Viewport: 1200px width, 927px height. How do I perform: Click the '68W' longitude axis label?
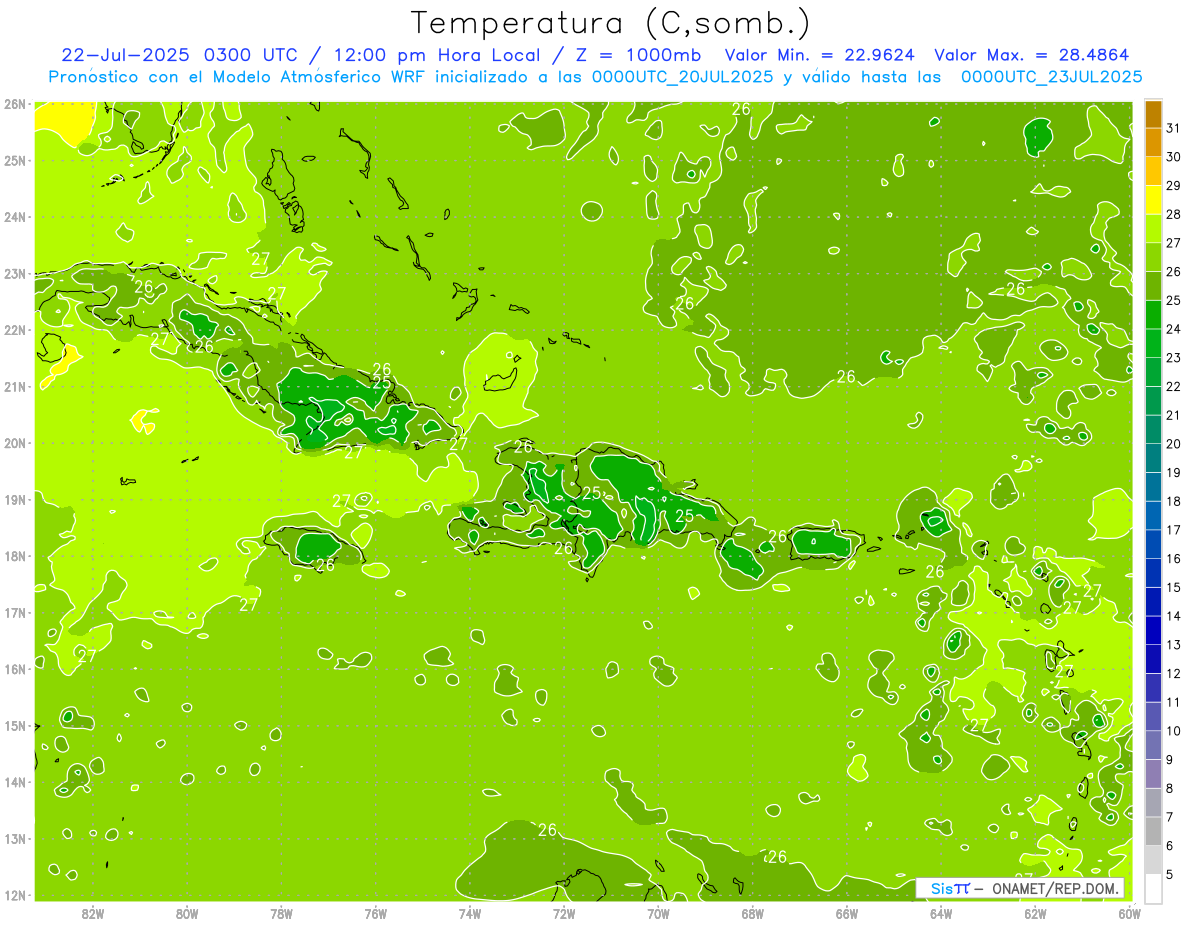point(753,913)
